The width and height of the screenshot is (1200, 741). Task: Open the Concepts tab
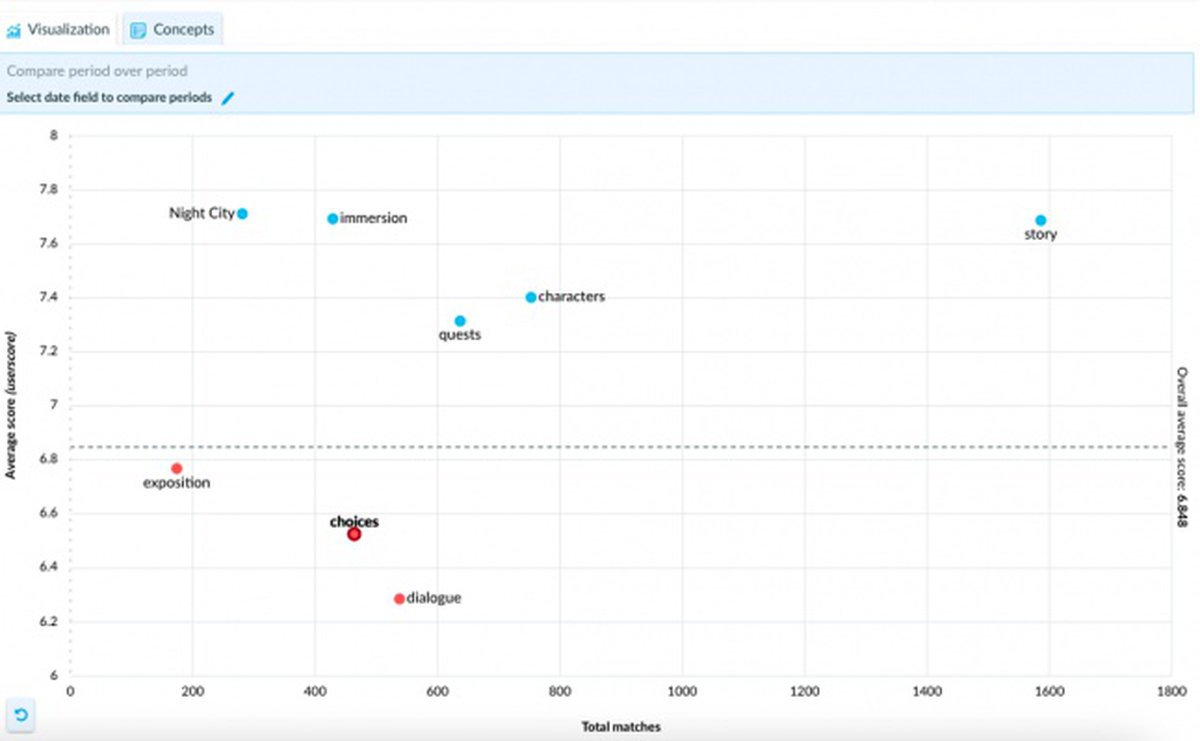(x=172, y=30)
